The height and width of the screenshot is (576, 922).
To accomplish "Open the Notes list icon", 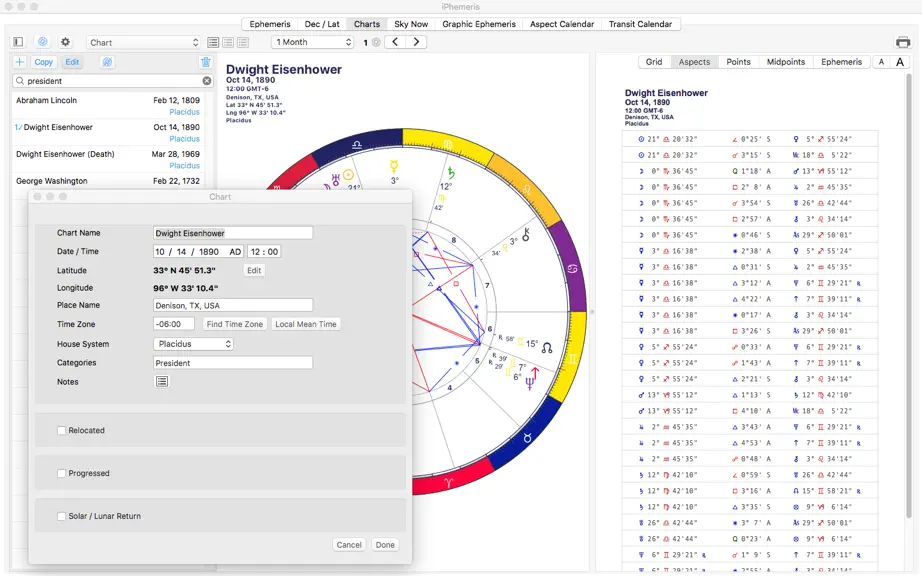I will tap(162, 381).
